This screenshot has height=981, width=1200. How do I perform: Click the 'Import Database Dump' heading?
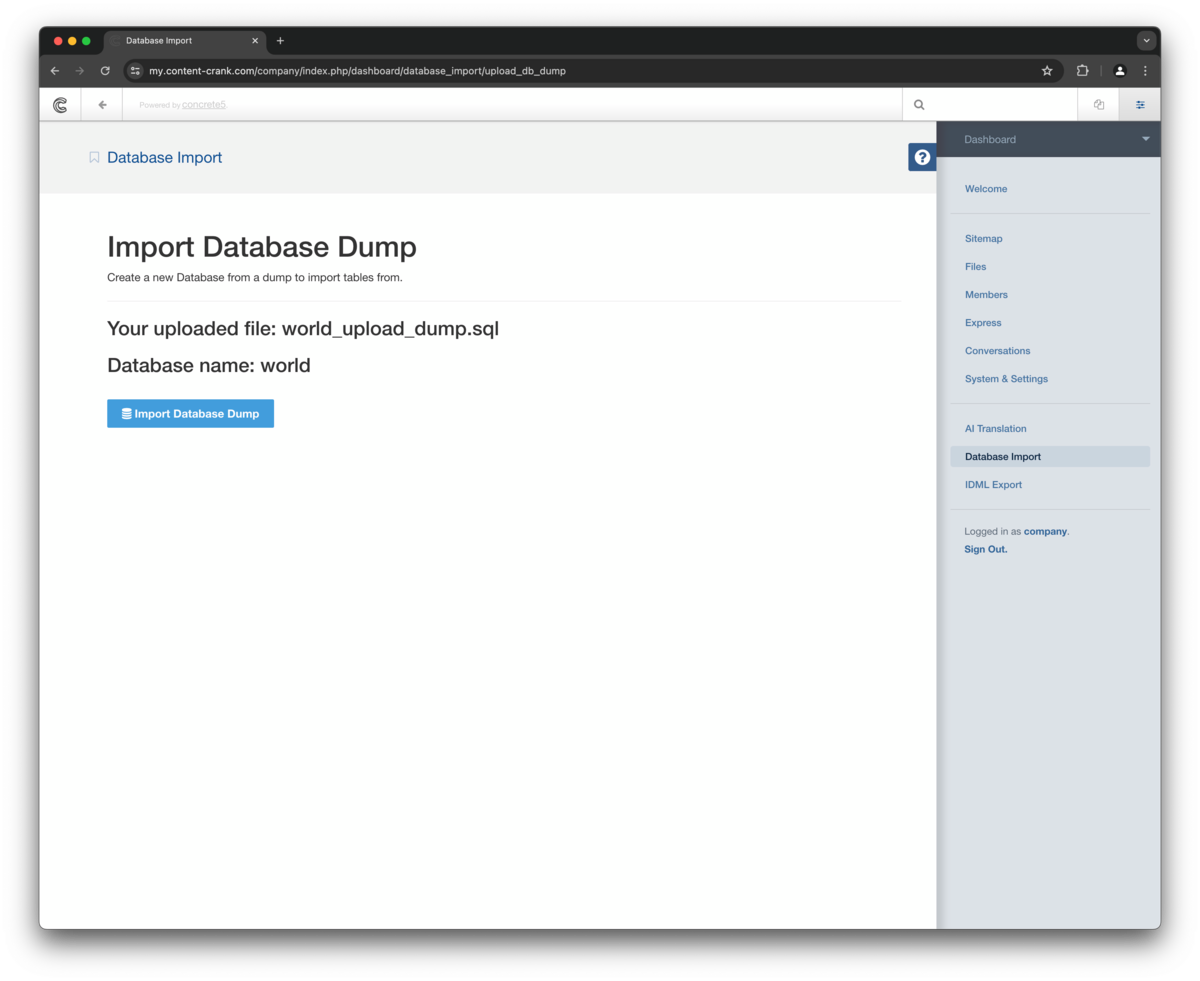262,247
